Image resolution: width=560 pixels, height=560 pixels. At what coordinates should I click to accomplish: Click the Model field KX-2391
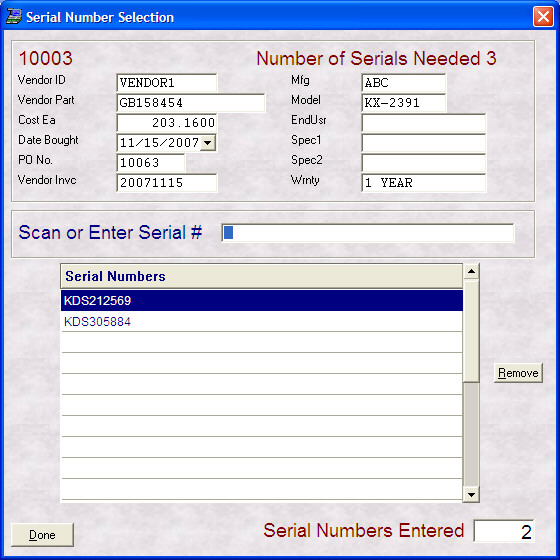click(x=404, y=103)
